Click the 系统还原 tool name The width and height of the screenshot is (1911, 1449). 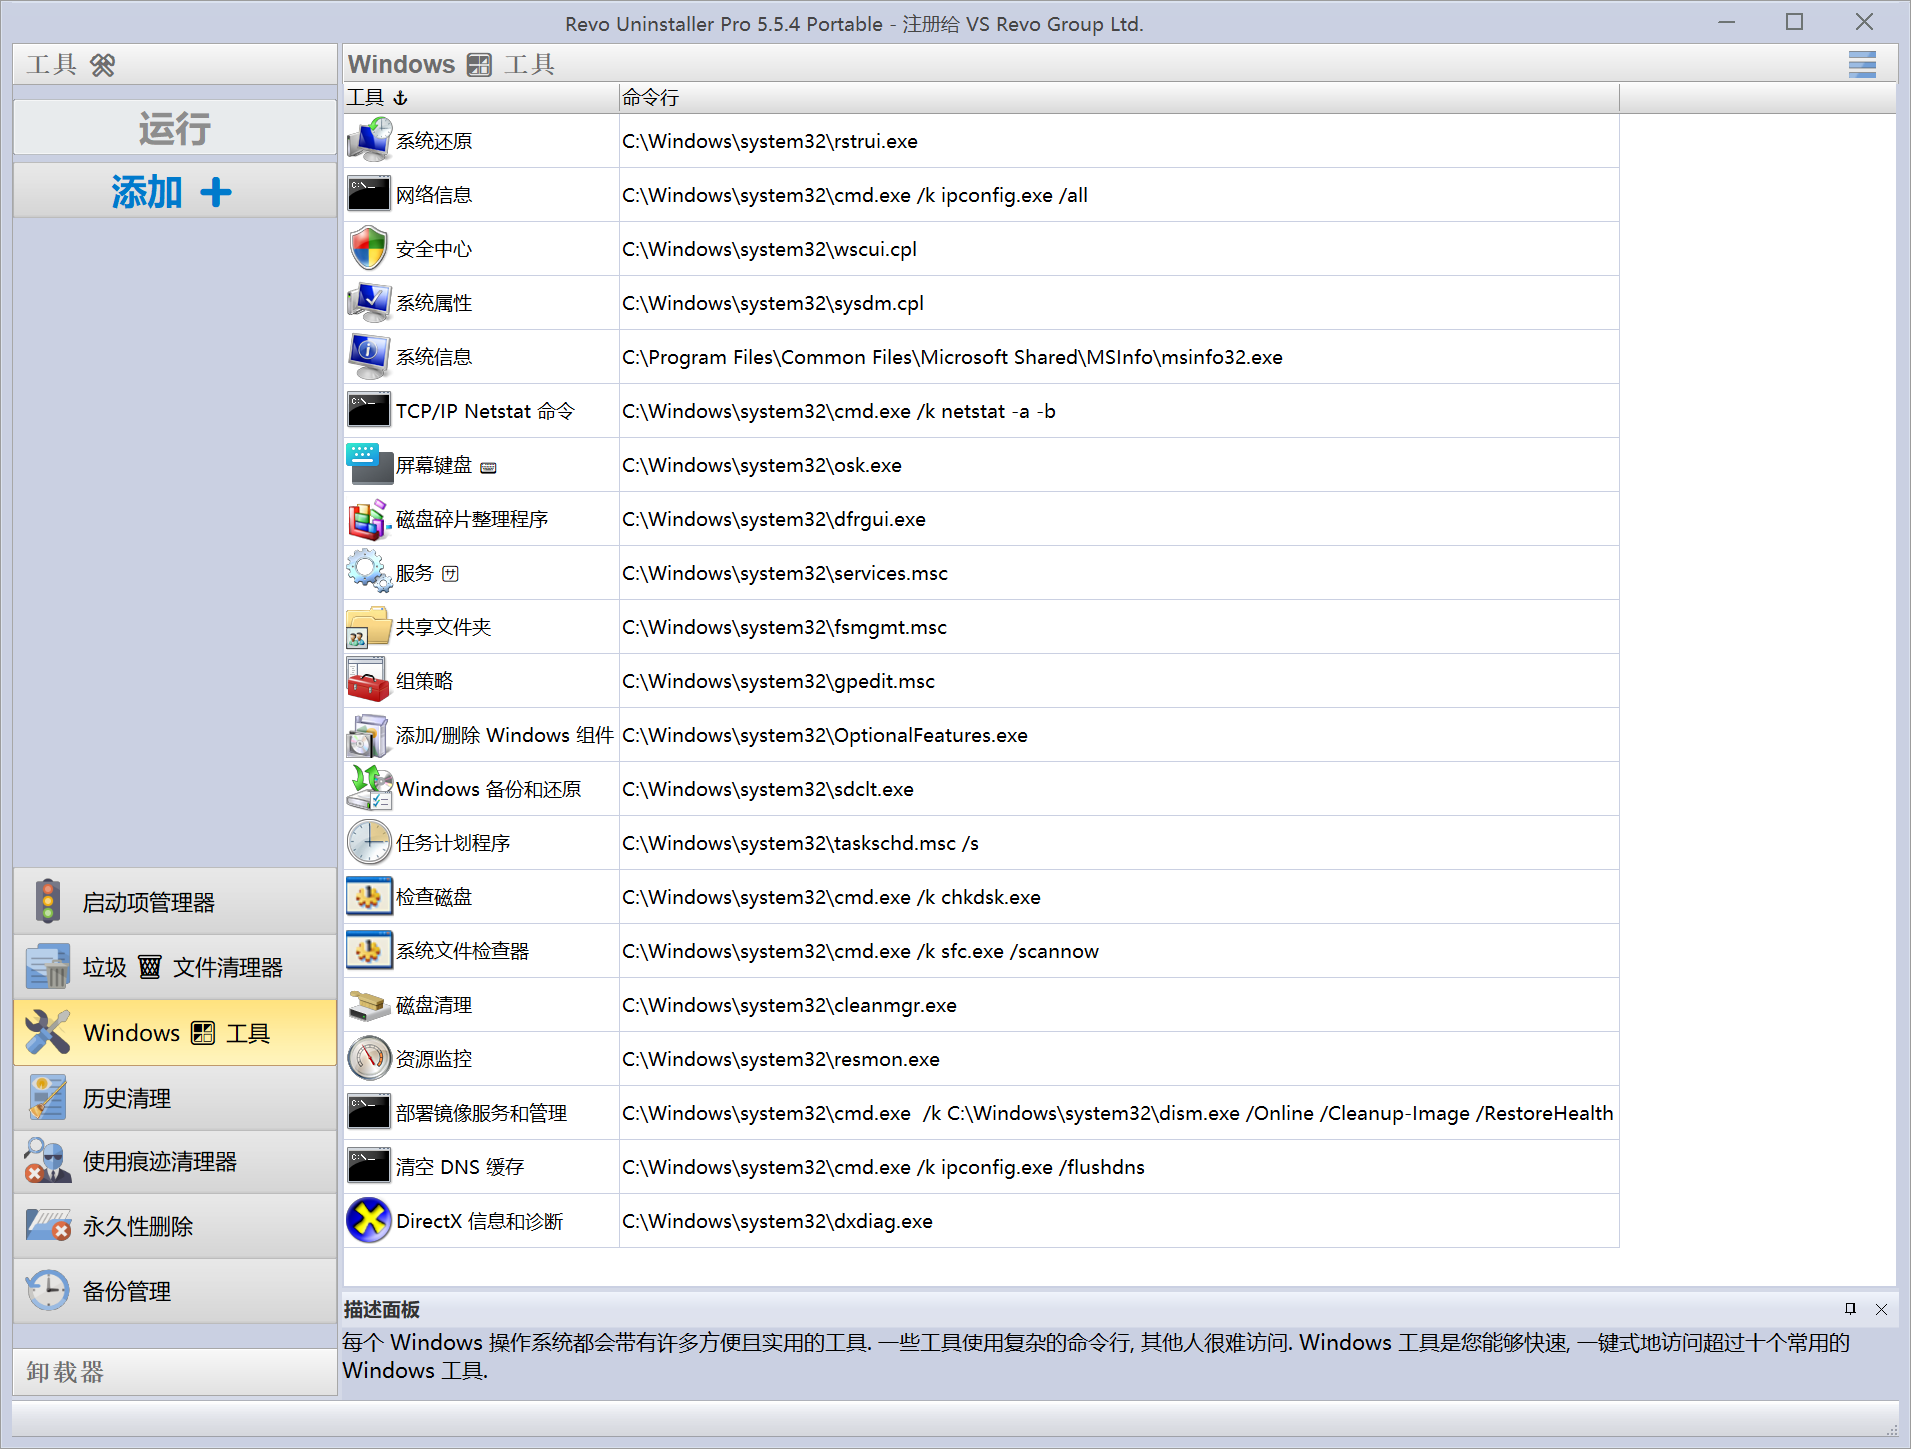[434, 141]
